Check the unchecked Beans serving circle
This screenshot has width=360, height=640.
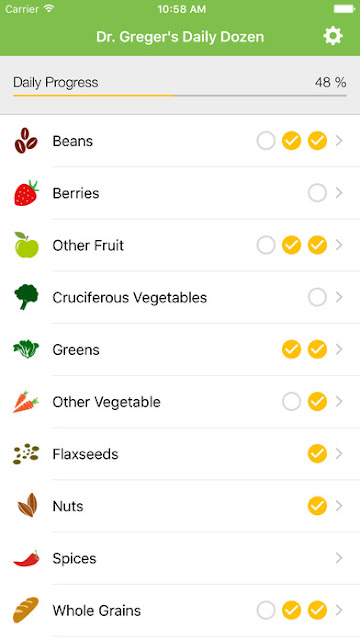pyautogui.click(x=266, y=141)
